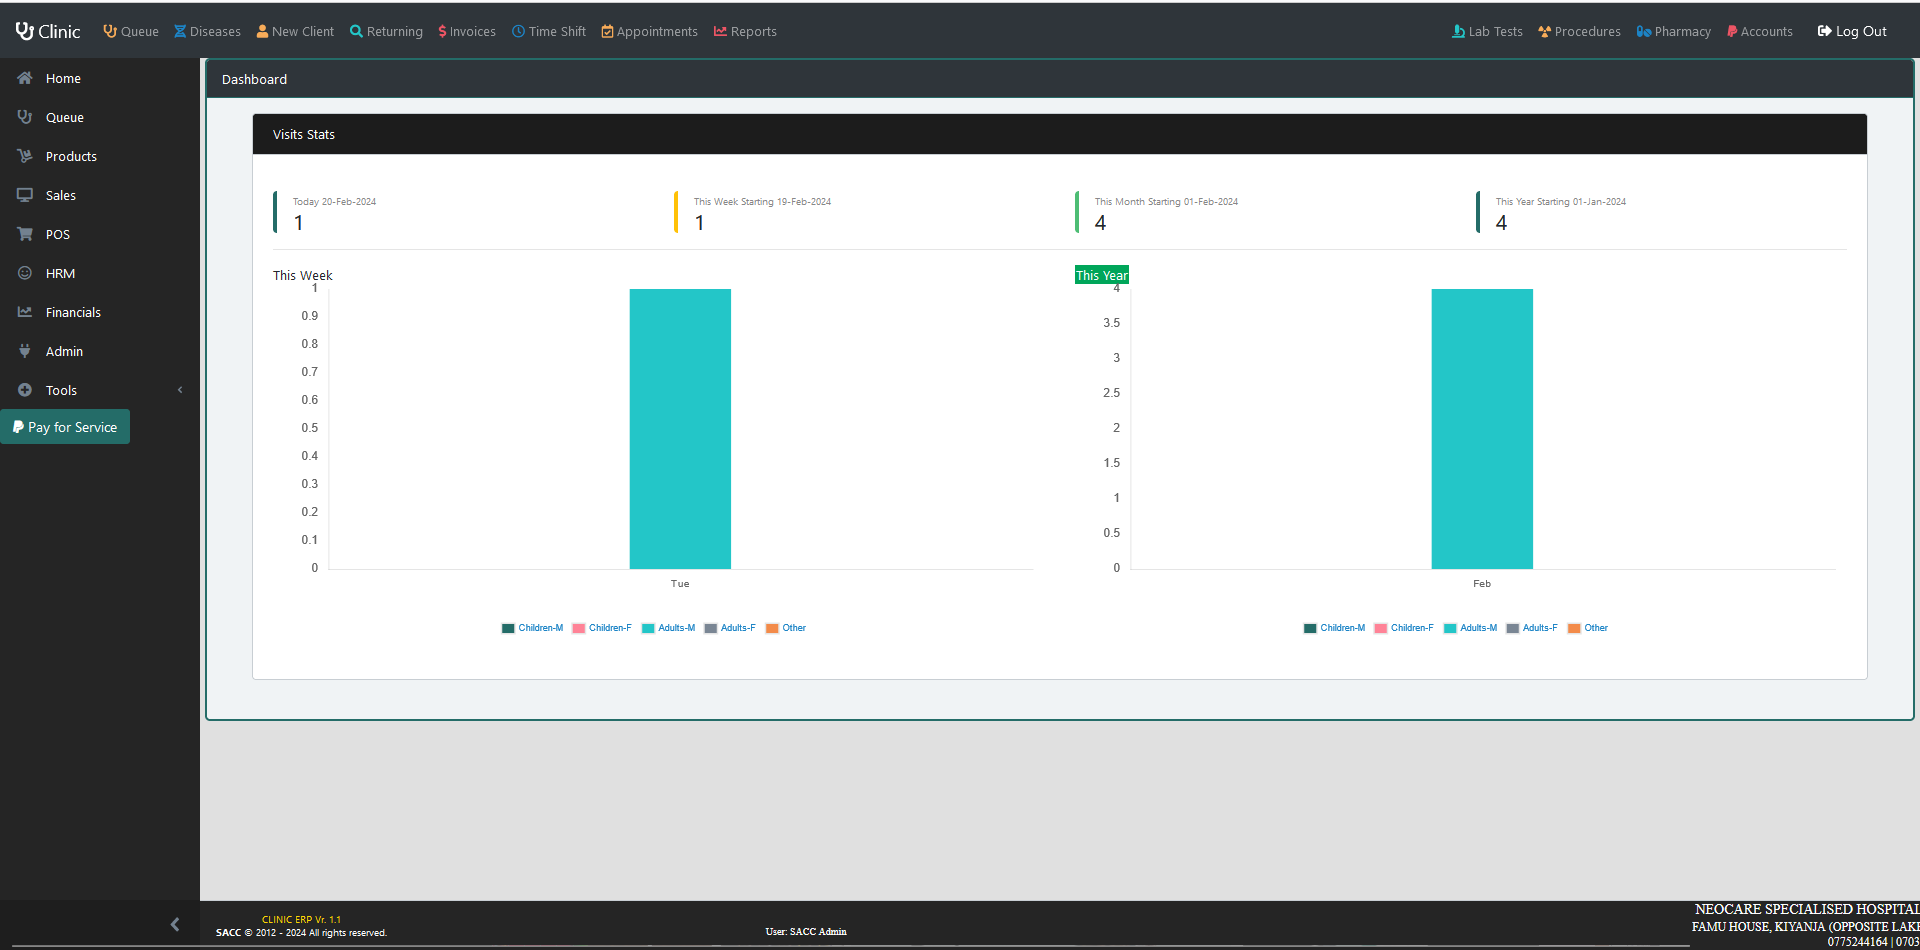Click the sidebar Home house icon
The width and height of the screenshot is (1920, 950).
25,78
